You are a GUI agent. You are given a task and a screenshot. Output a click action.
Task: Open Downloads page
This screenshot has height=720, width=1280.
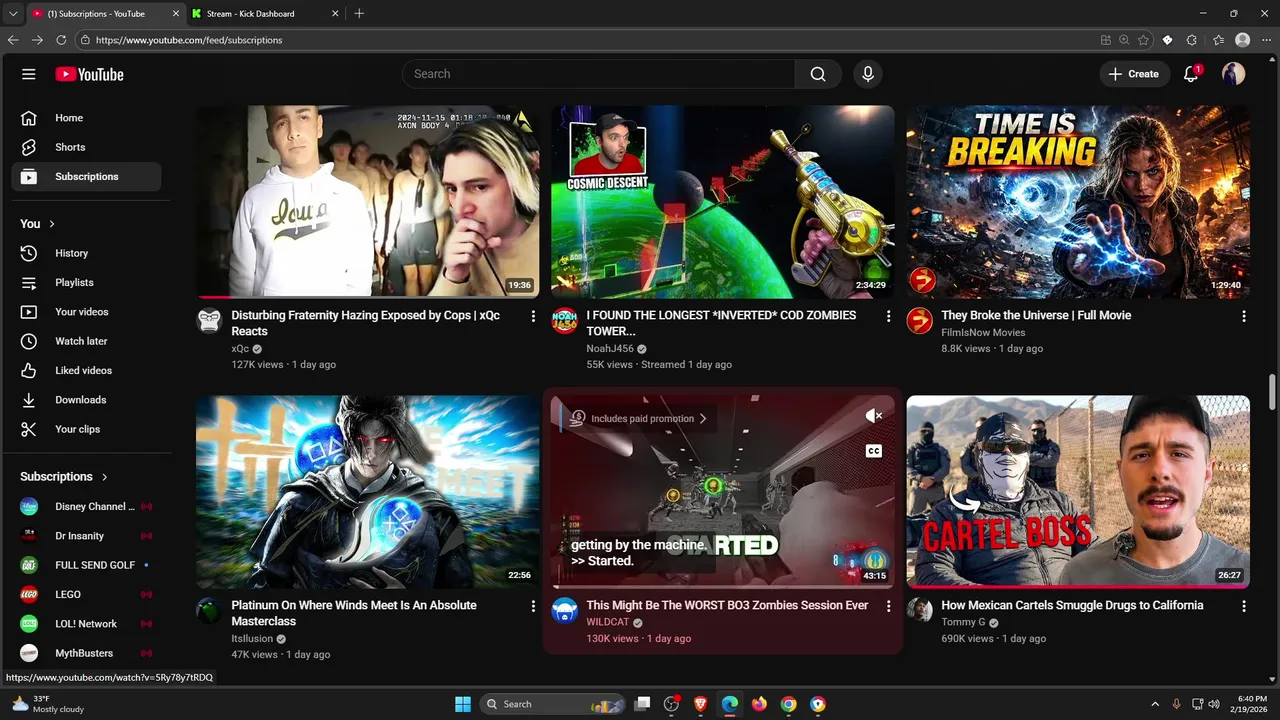[86, 400]
